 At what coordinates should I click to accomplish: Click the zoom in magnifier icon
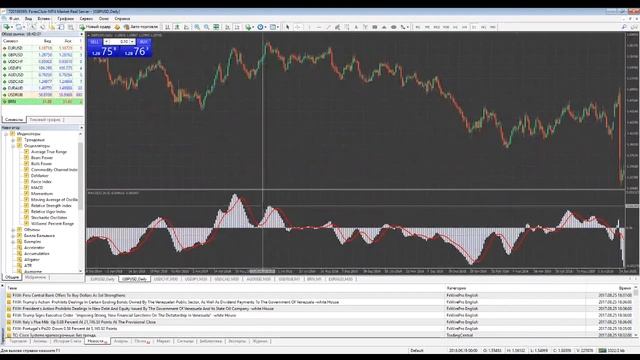tap(197, 27)
